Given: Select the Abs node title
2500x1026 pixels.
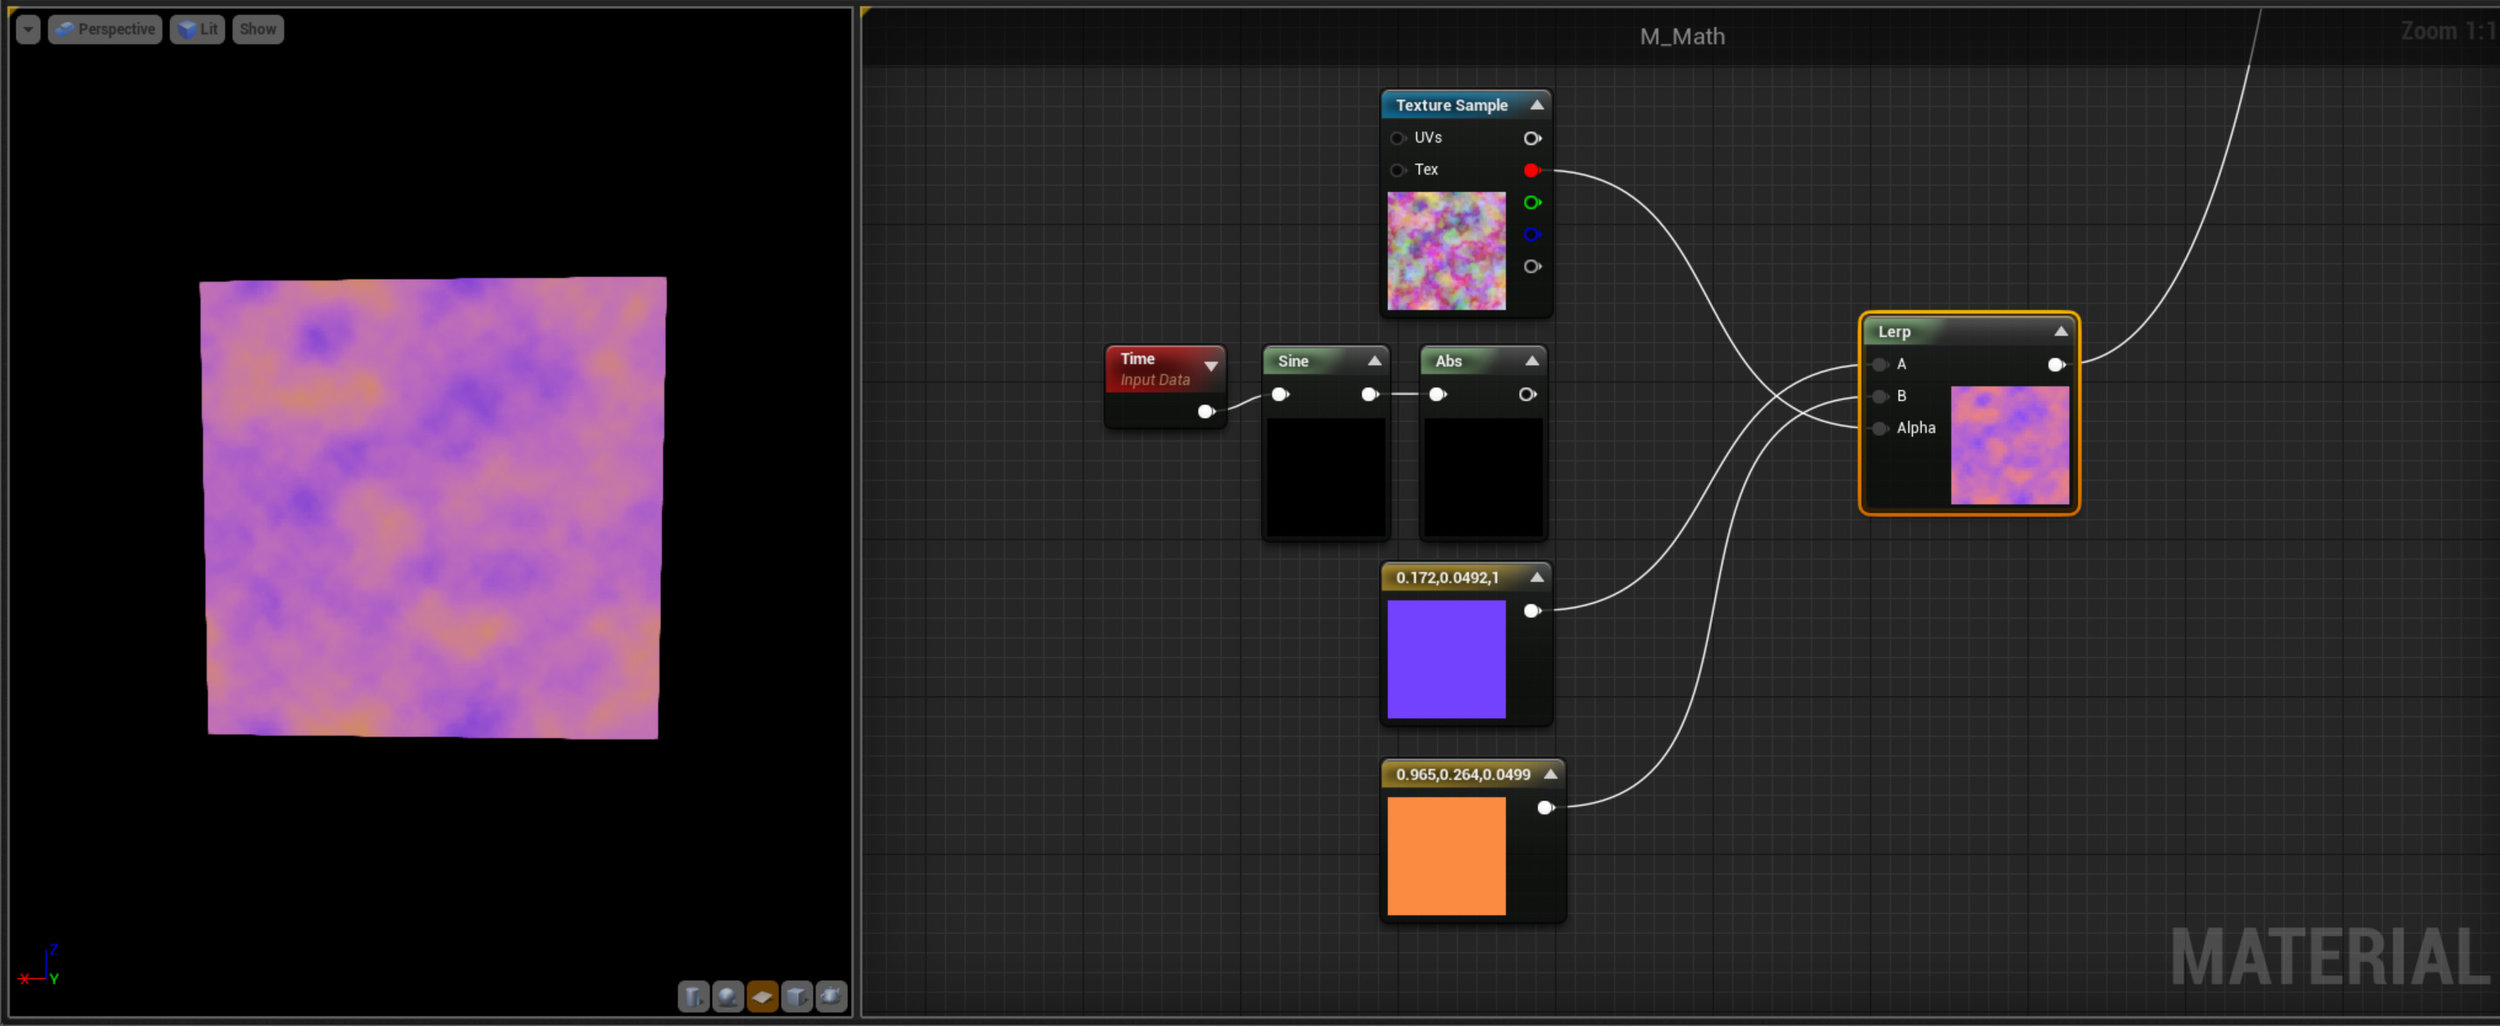Looking at the screenshot, I should [1448, 361].
